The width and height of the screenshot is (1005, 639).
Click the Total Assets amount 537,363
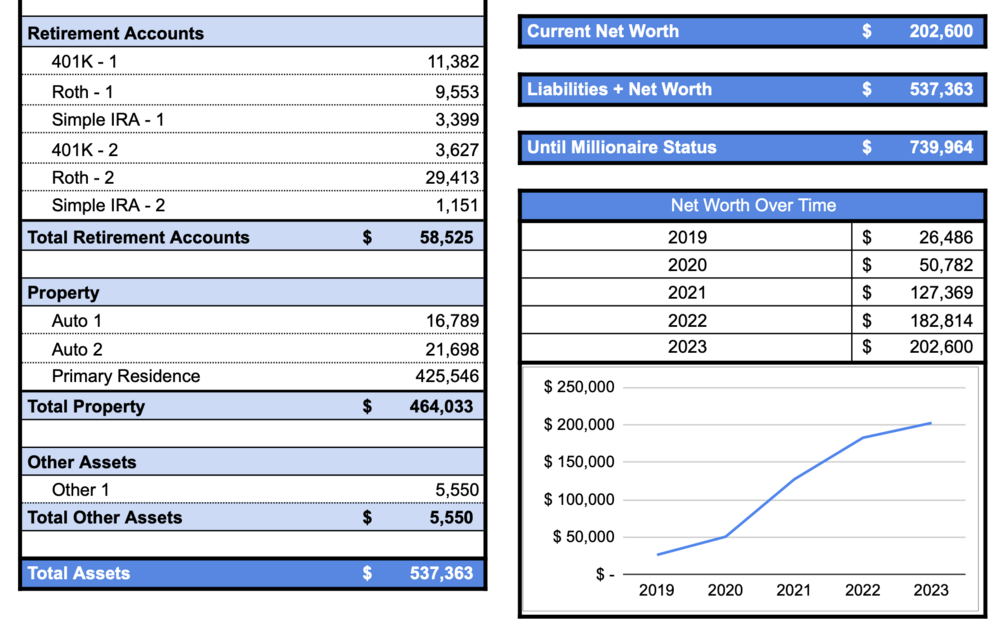pos(441,573)
